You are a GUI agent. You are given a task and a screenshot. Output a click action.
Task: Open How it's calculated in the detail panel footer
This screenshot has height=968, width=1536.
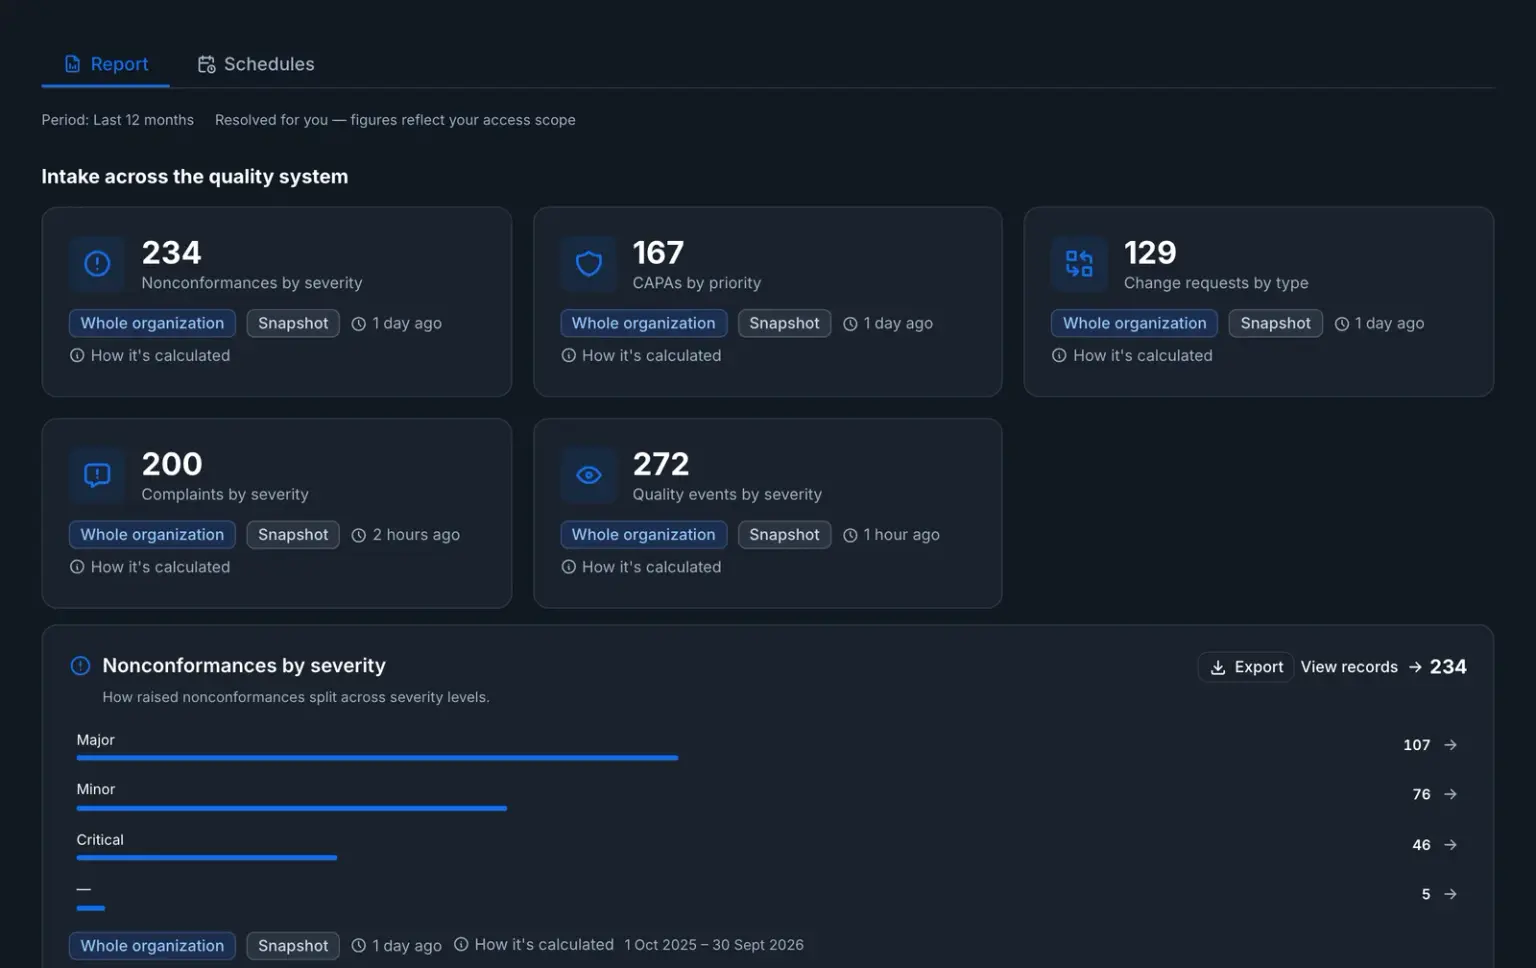click(x=534, y=945)
